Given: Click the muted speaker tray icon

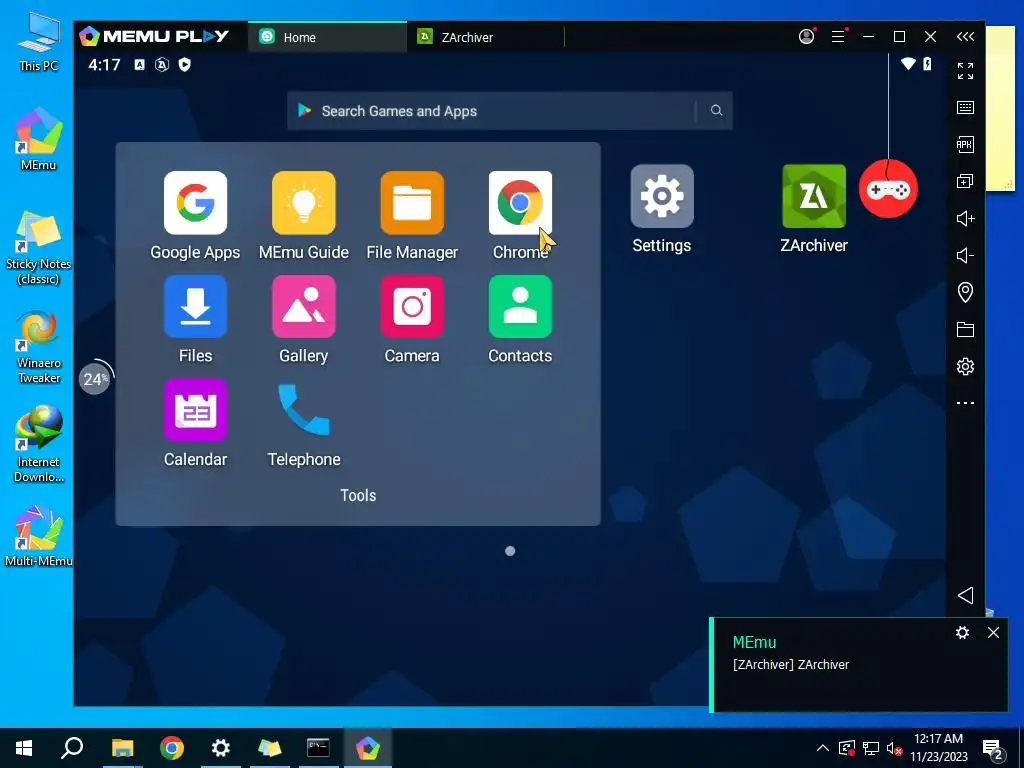Looking at the screenshot, I should click(x=895, y=748).
